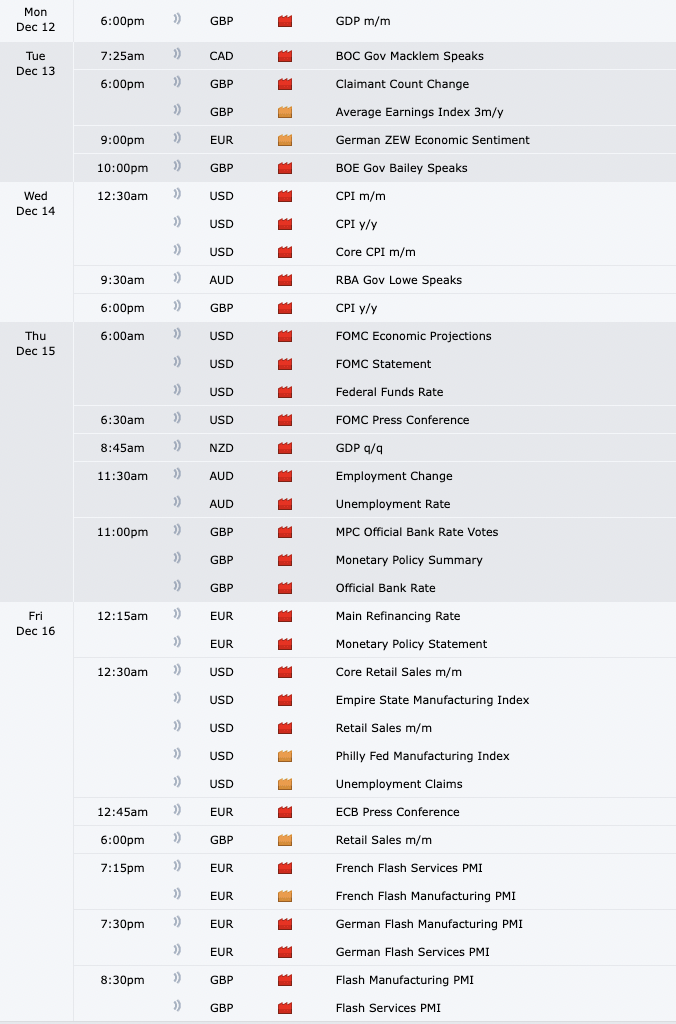Click the speaker icon beside NZD GDP q/q
The width and height of the screenshot is (676, 1024).
pos(178,448)
